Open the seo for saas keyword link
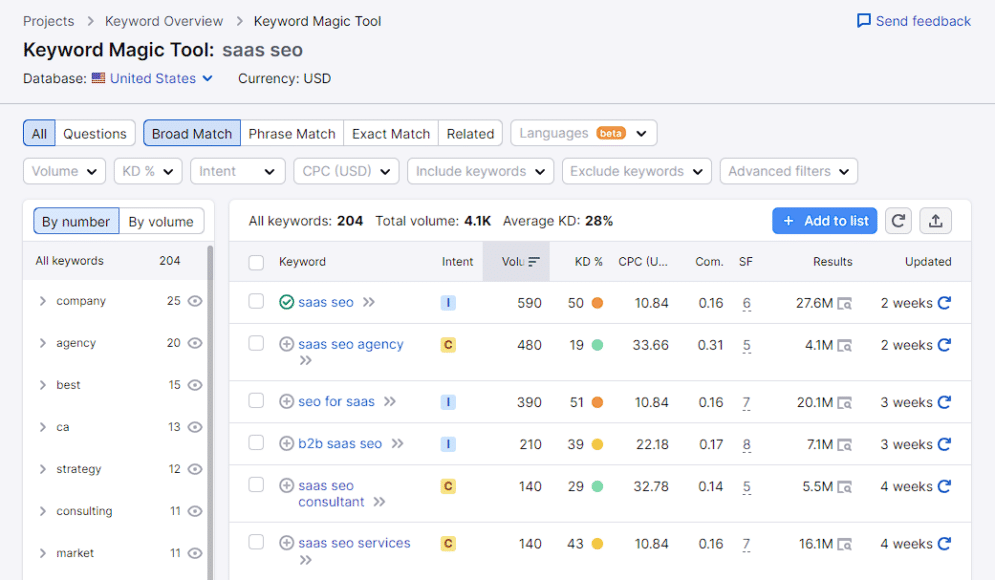 coord(338,401)
